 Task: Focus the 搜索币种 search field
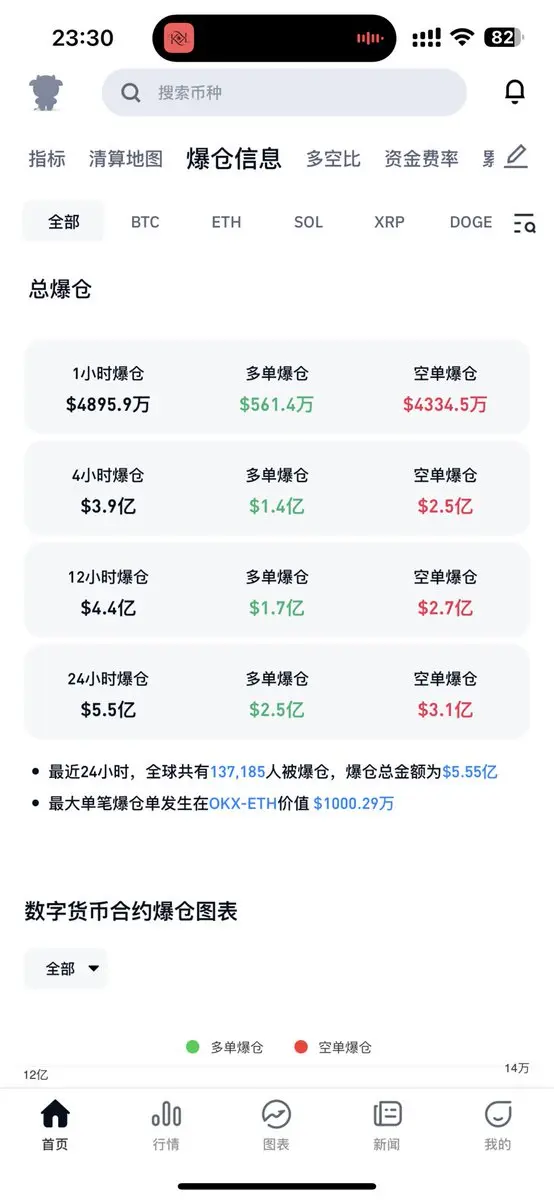[x=284, y=93]
